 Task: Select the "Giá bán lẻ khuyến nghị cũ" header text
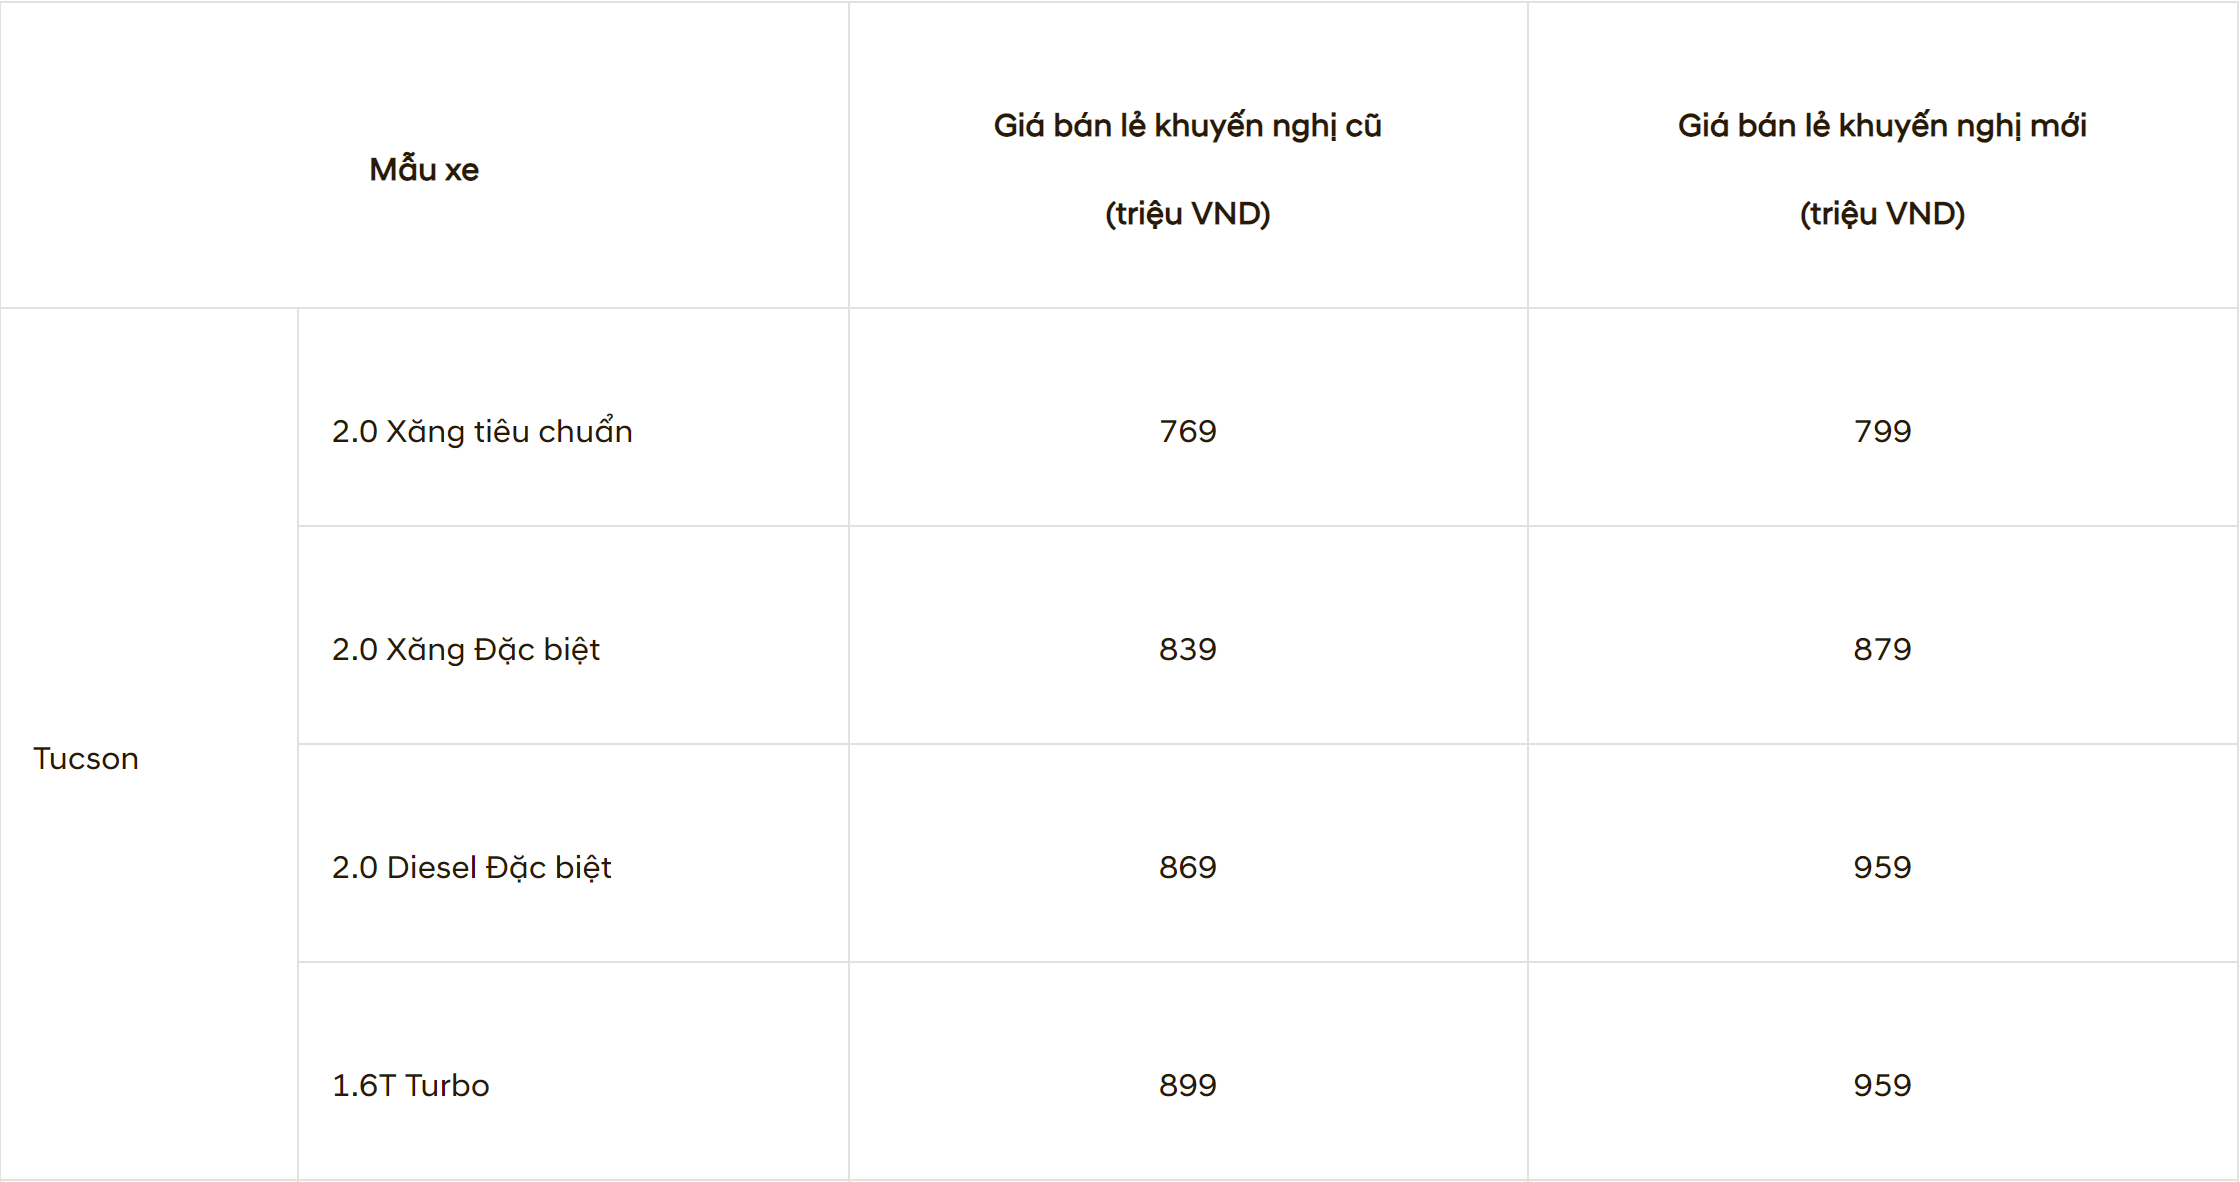click(x=1186, y=126)
